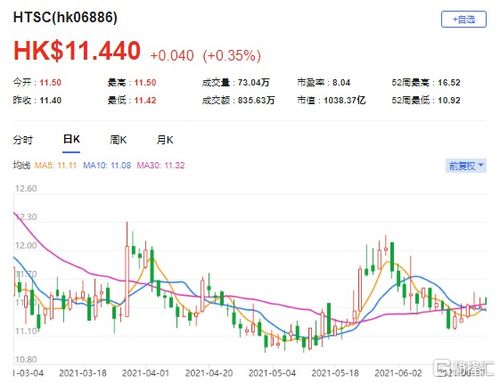Click the +0.040 price change value
This screenshot has height=383, width=500.
[172, 56]
